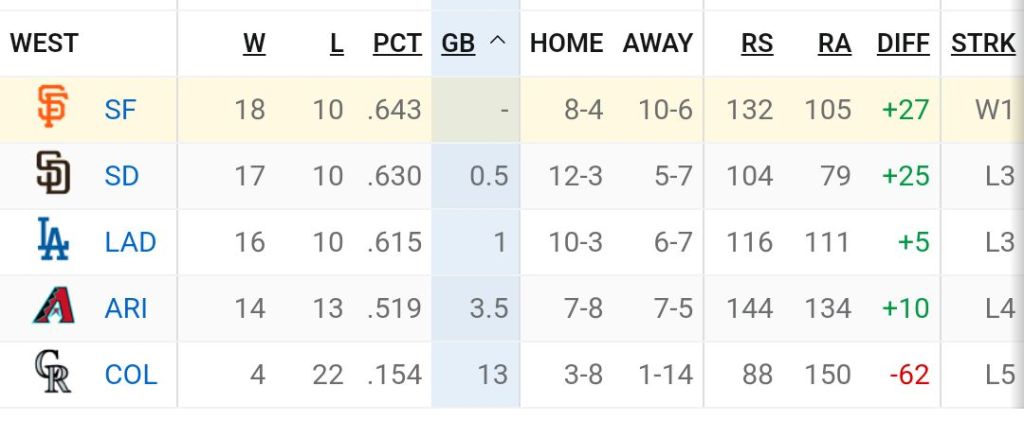The height and width of the screenshot is (421, 1024).
Task: Sort by RS runs scored header
Action: [756, 44]
